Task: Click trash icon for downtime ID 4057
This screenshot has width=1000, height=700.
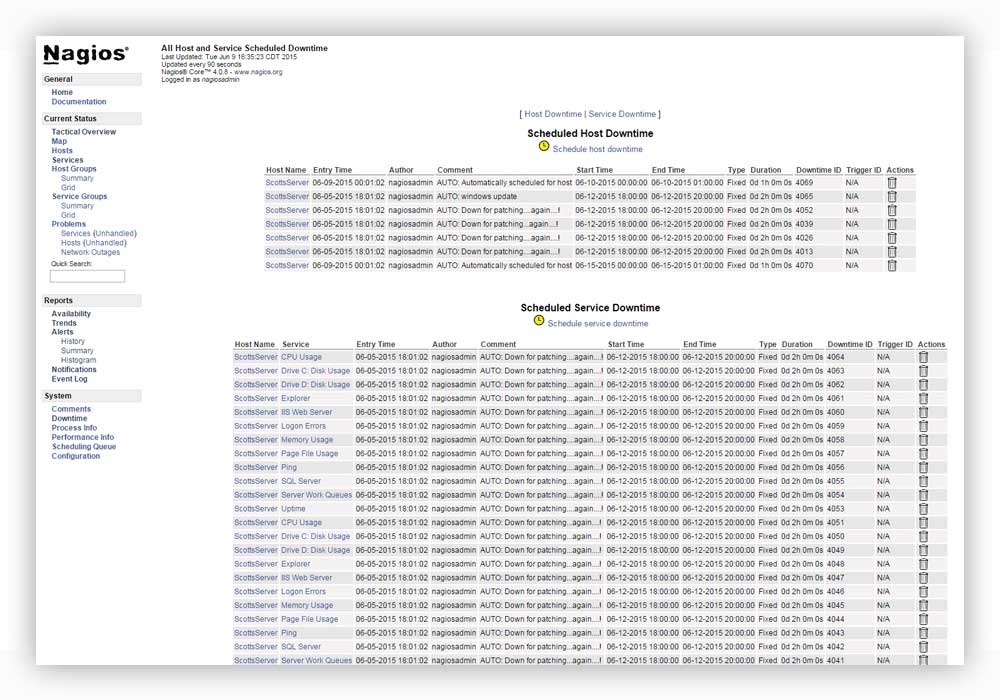Action: [x=923, y=454]
